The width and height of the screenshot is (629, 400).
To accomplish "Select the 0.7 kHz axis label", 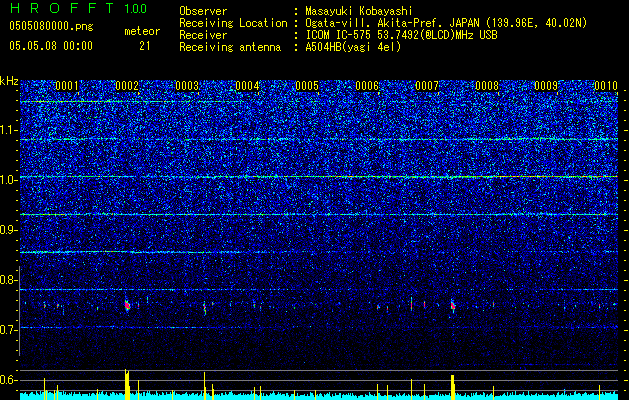I will click(9, 330).
